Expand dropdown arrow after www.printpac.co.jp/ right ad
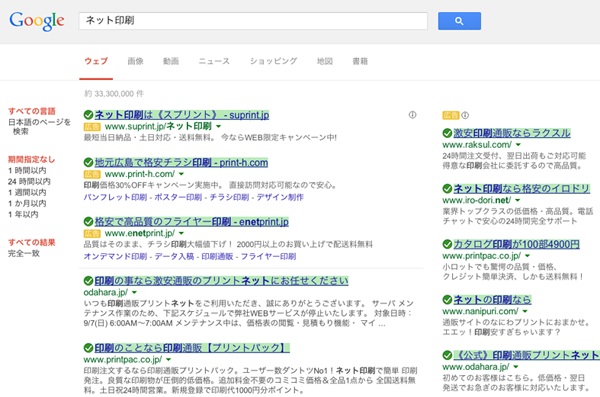This screenshot has height=397, width=600. pyautogui.click(x=527, y=256)
